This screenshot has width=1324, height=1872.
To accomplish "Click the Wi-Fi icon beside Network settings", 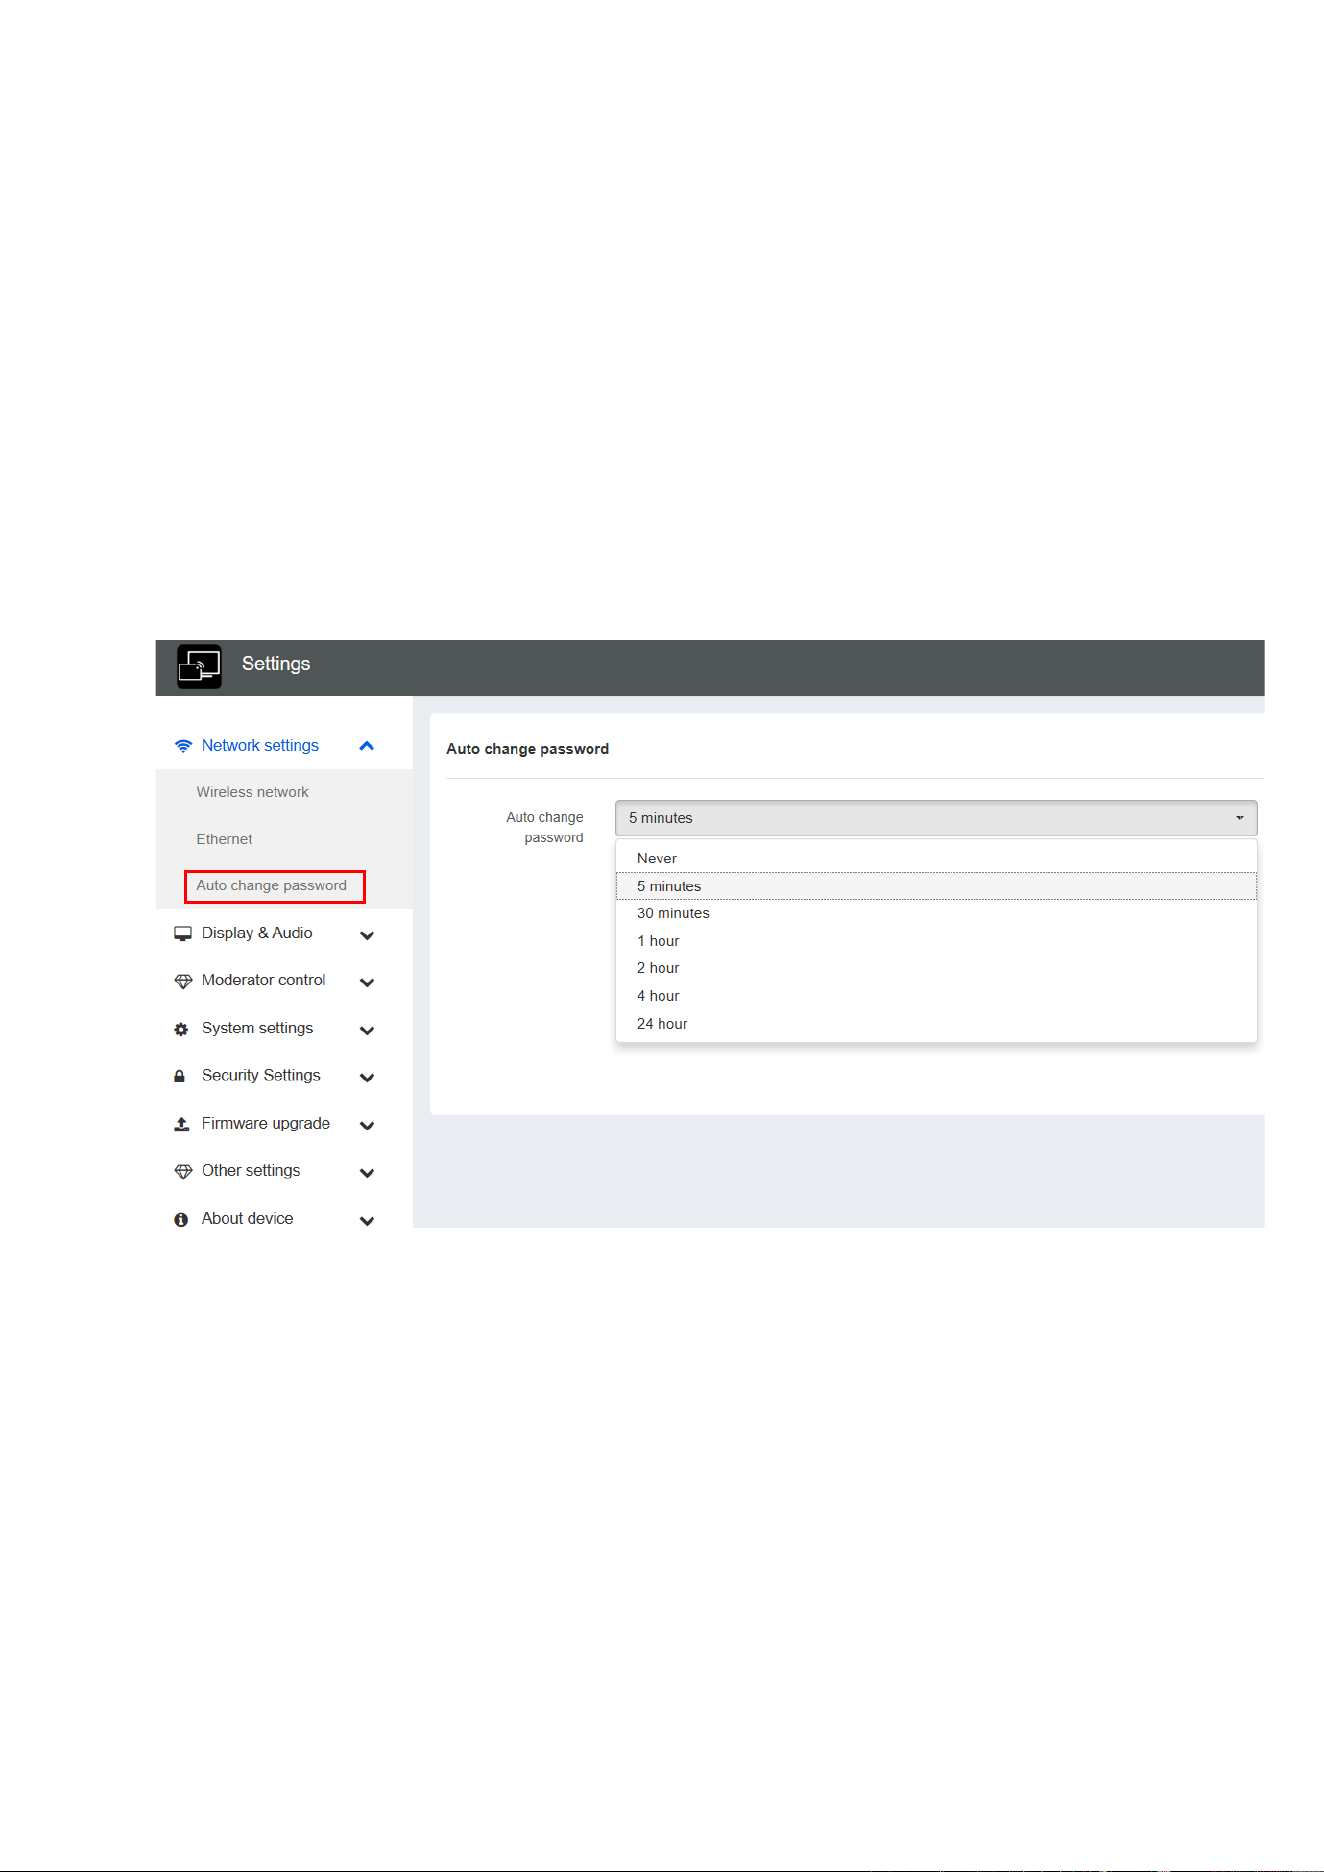I will pyautogui.click(x=183, y=746).
